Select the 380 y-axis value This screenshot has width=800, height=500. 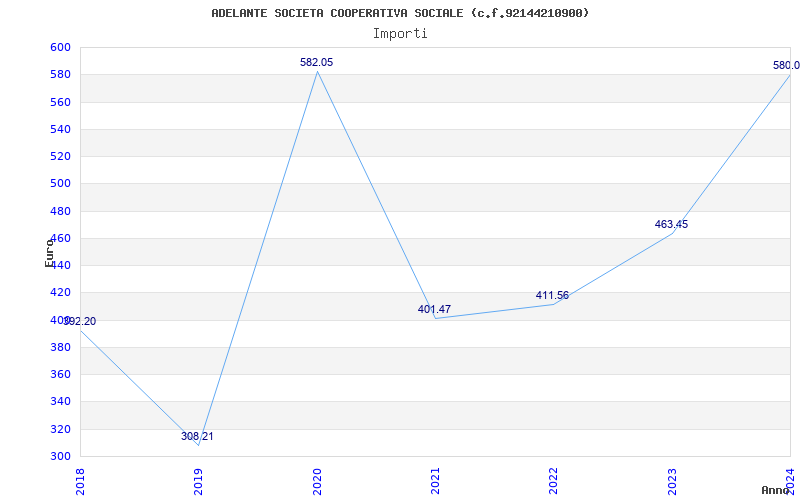point(60,347)
